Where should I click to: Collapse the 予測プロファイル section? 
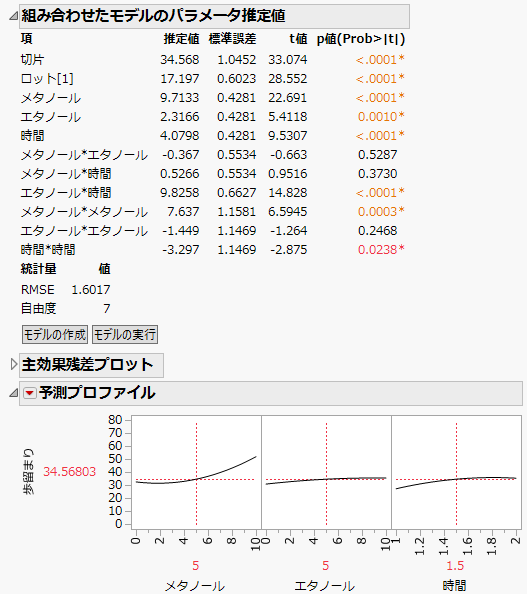click(13, 393)
